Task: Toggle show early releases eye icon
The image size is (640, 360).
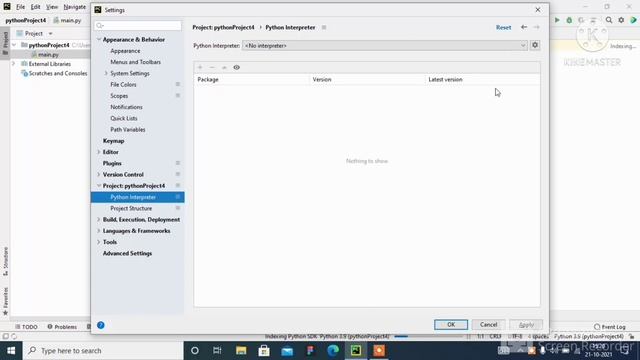Action: [236, 67]
